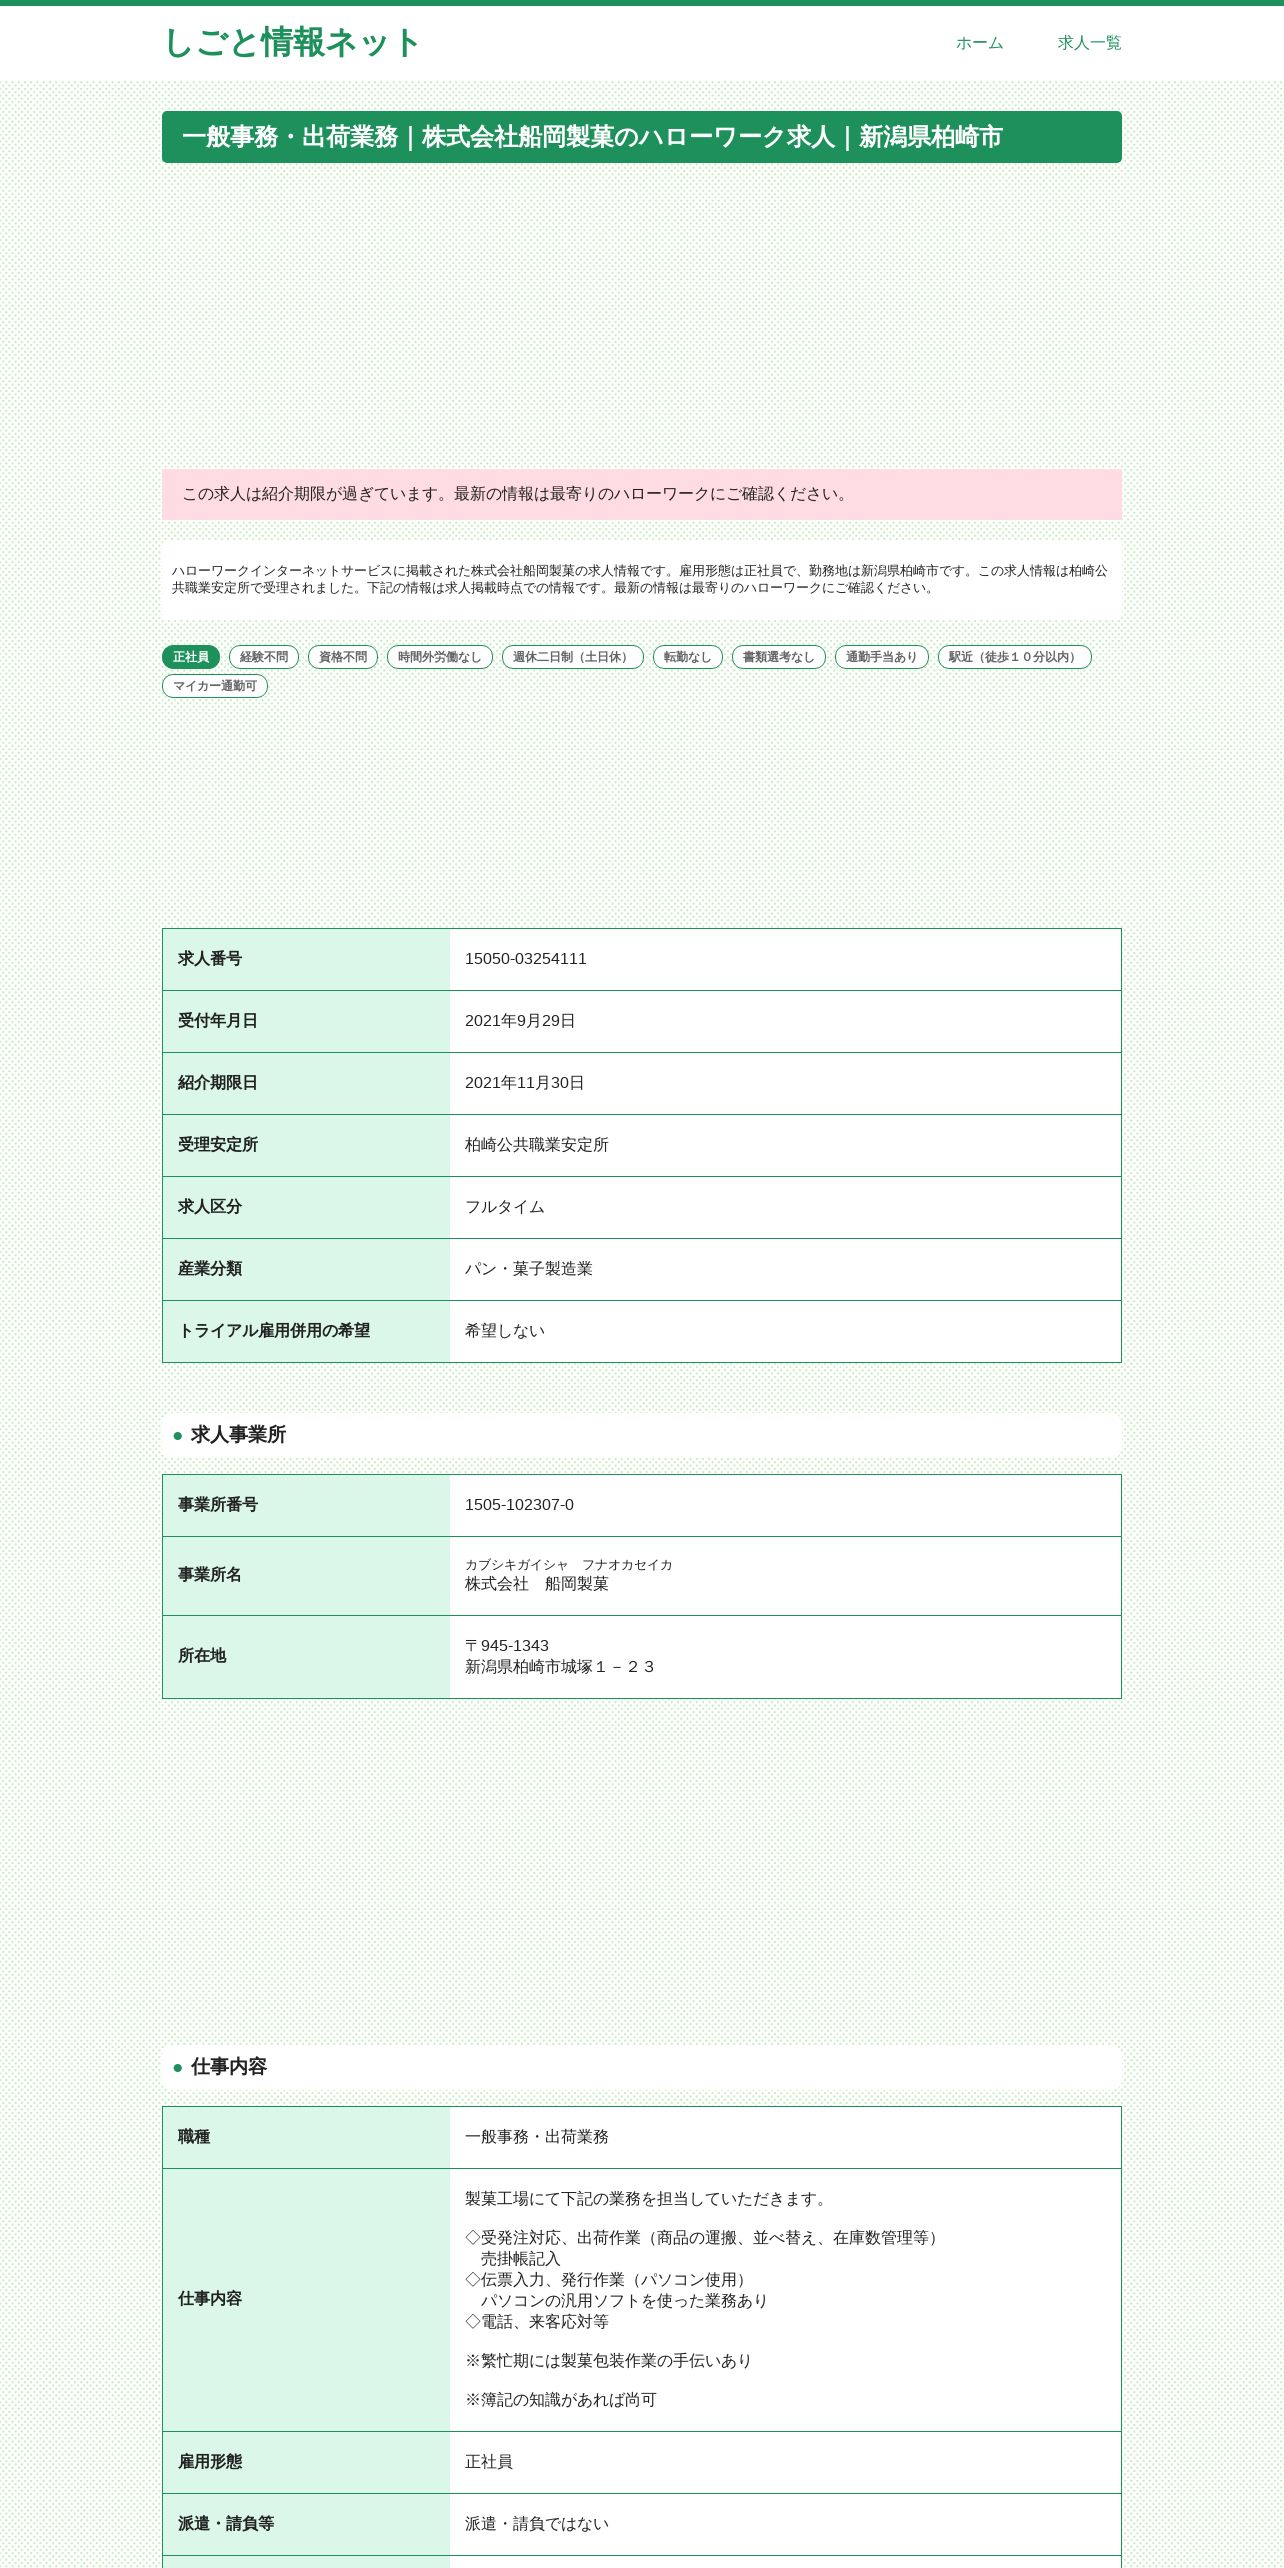
Task: Click the deadline 2021年11月30日
Action: pos(525,1083)
